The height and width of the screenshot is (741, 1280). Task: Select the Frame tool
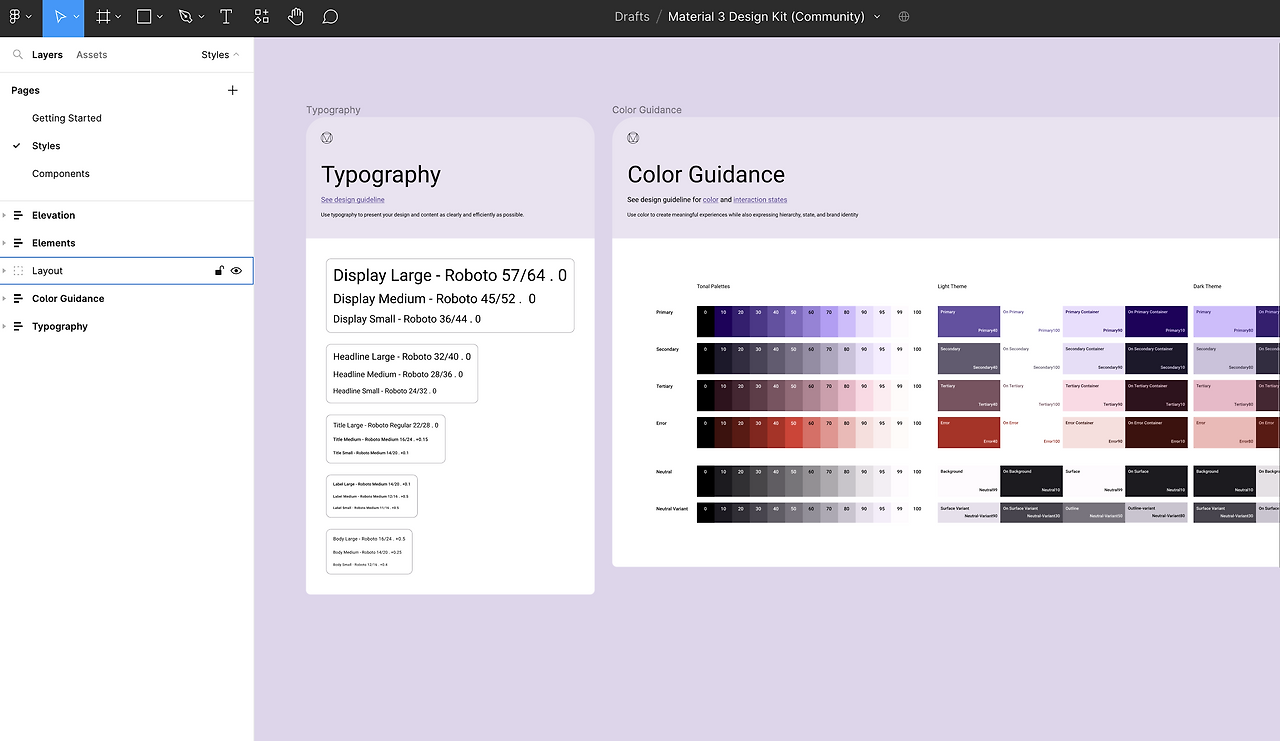(x=102, y=17)
